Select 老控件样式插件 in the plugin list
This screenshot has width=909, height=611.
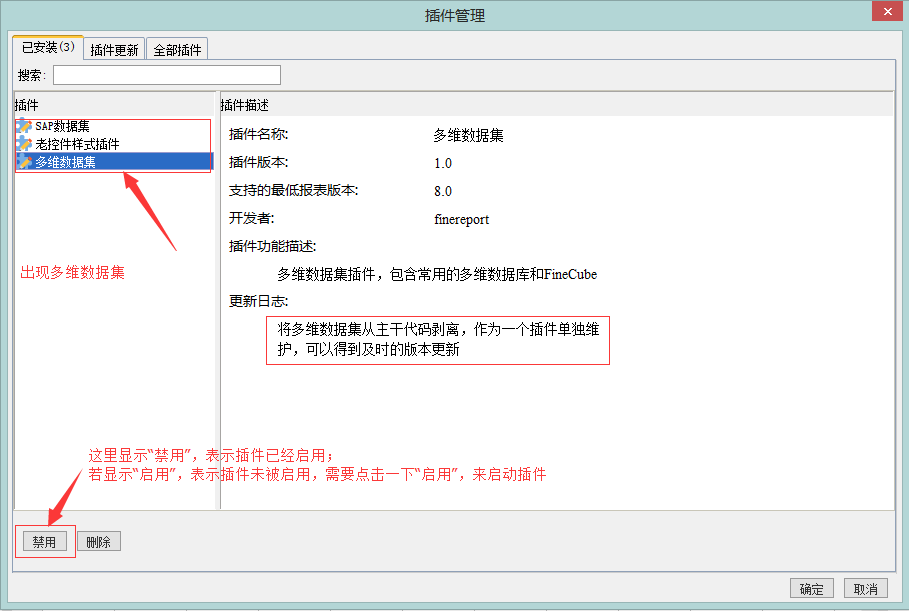[x=114, y=144]
